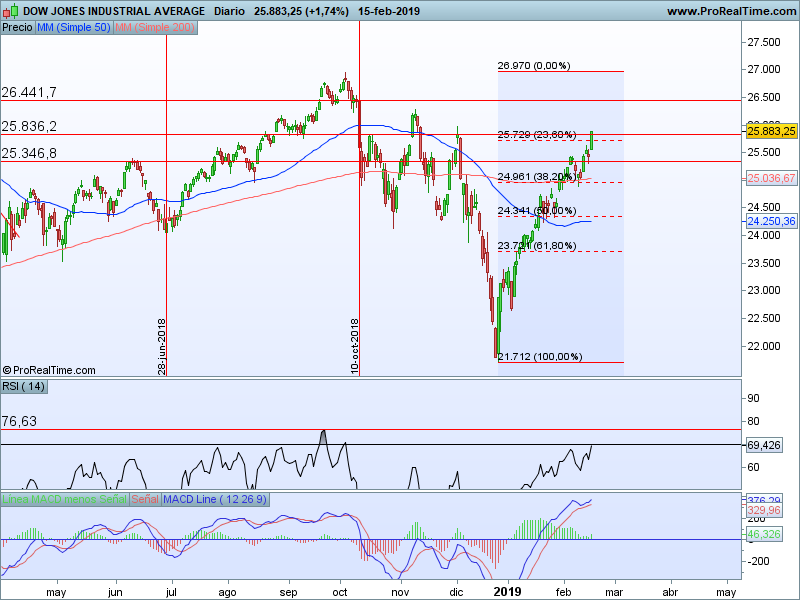Click the sep month label on time axis
800x600 pixels.
coord(288,592)
